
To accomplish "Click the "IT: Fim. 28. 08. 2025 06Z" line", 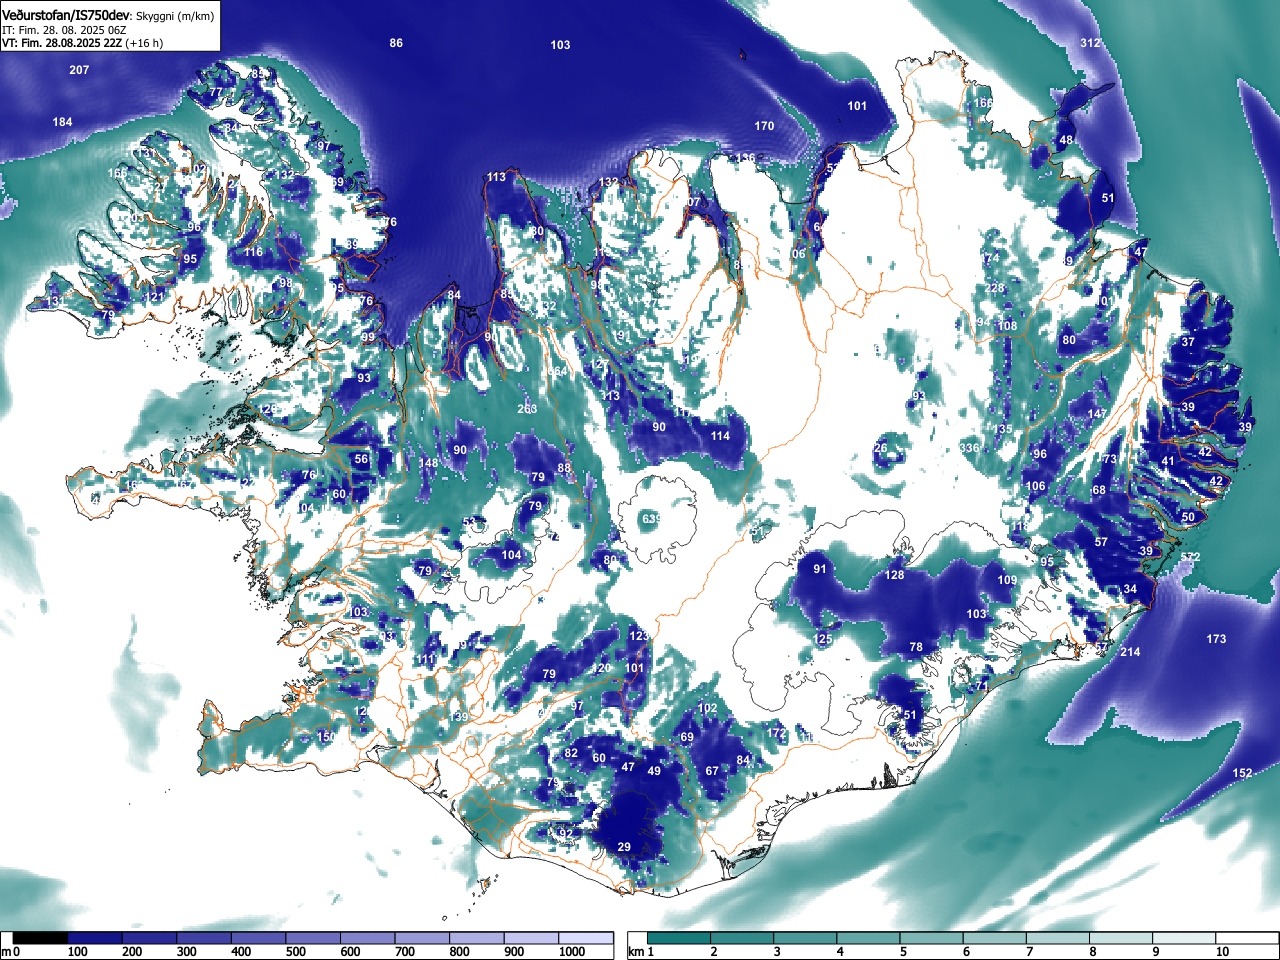I will coord(64,30).
